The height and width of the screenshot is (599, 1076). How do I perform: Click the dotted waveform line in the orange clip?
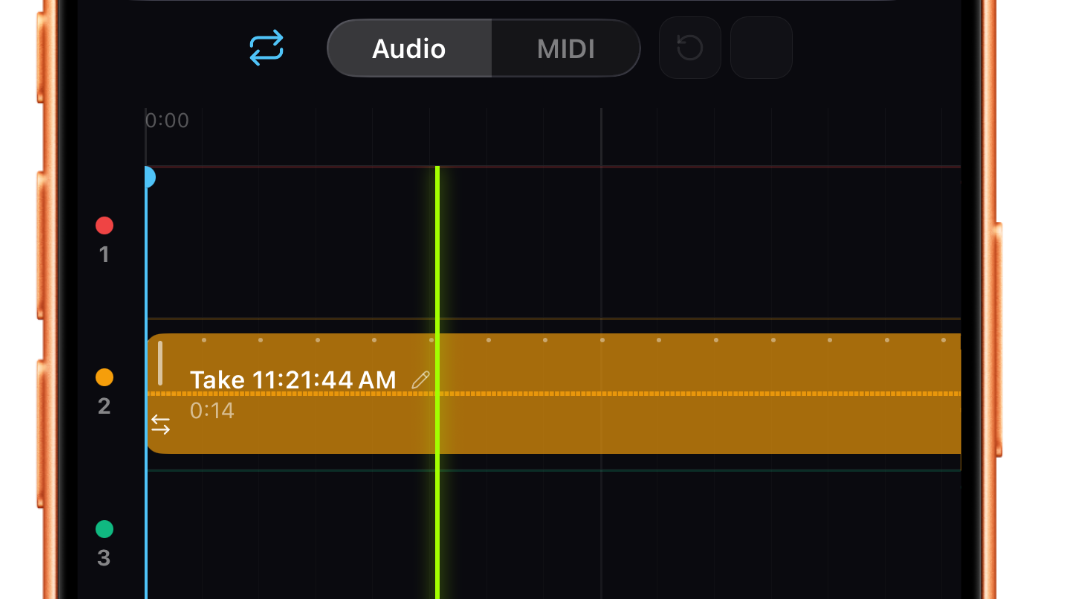[700, 394]
